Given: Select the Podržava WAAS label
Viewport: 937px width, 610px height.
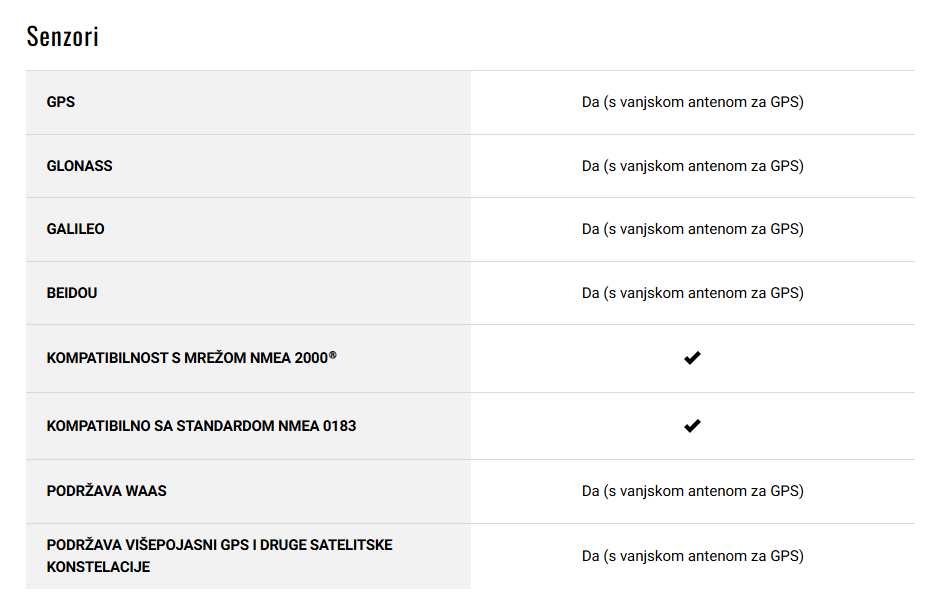Looking at the screenshot, I should click(x=106, y=491).
